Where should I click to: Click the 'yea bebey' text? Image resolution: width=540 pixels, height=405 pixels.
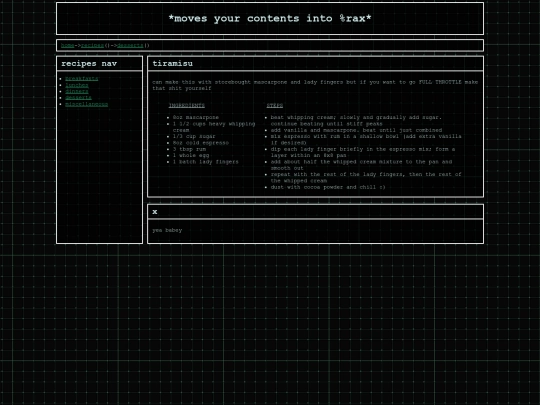(167, 230)
